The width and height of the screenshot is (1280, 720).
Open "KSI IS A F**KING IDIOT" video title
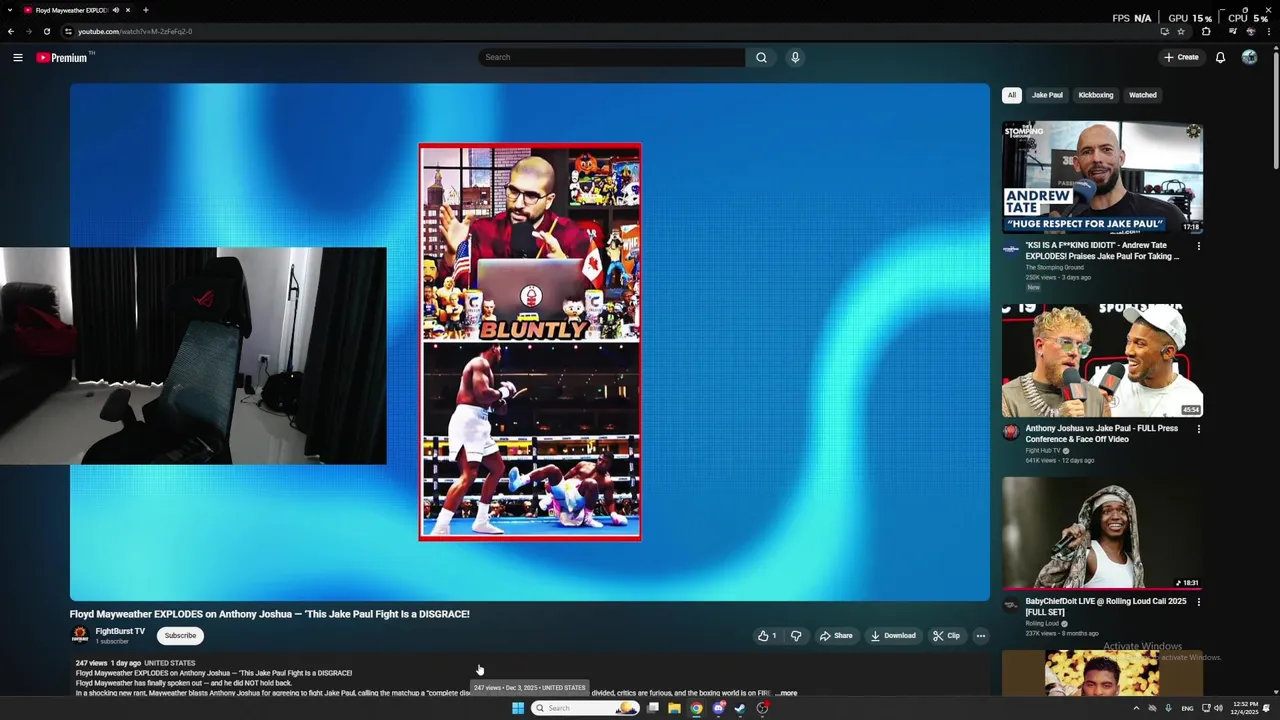coord(1102,251)
